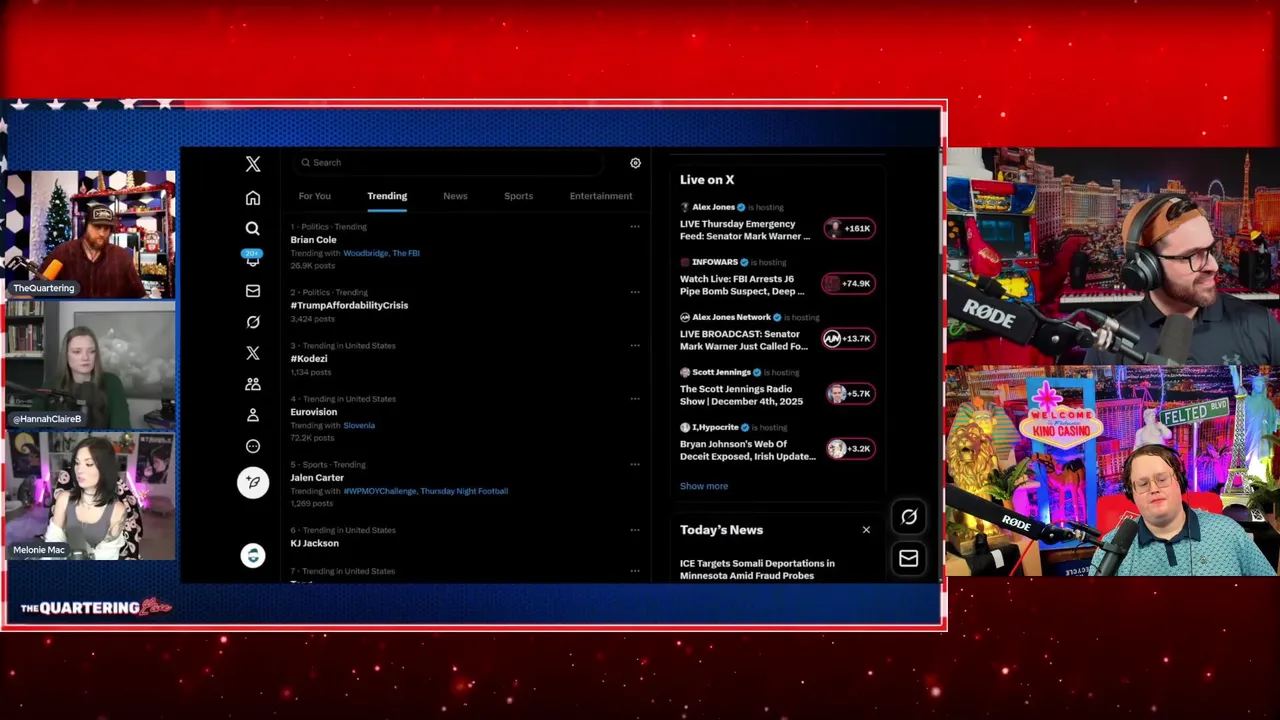
Task: Open Watch Live: FBI Arrests J6 broadcast
Action: click(x=742, y=285)
